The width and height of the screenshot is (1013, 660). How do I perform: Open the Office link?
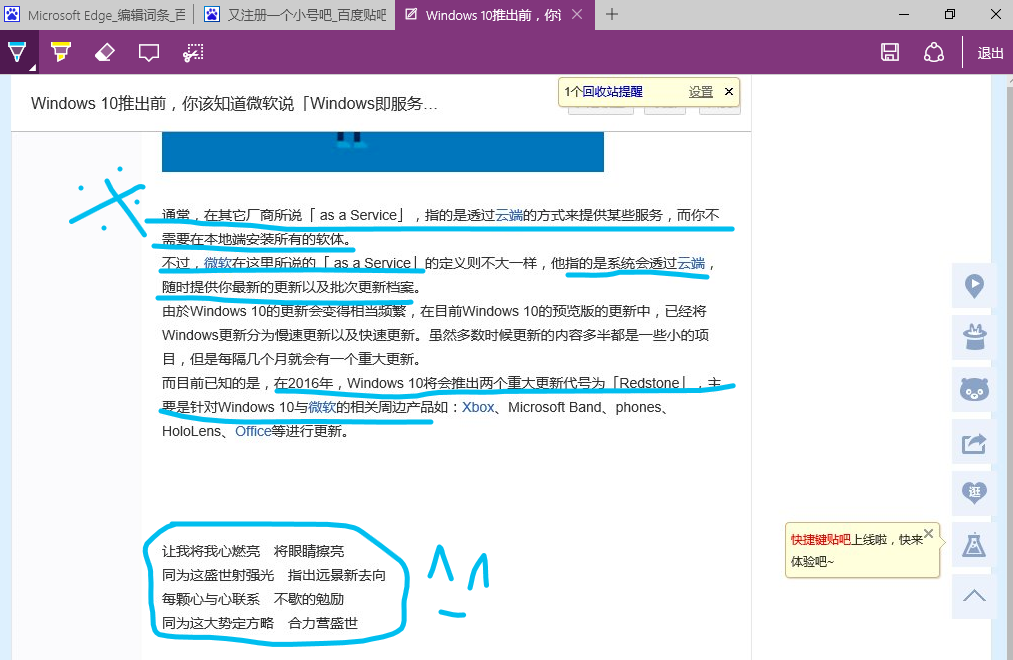[253, 431]
